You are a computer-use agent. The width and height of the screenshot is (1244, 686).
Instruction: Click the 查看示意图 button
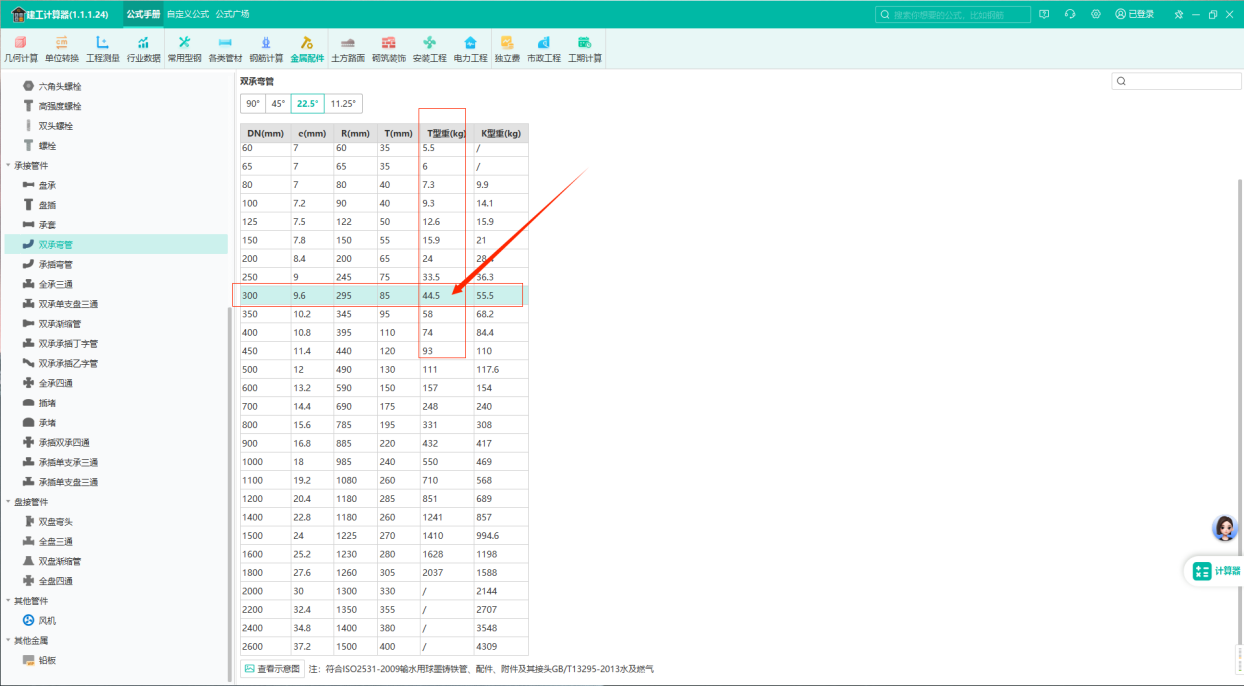coord(271,668)
